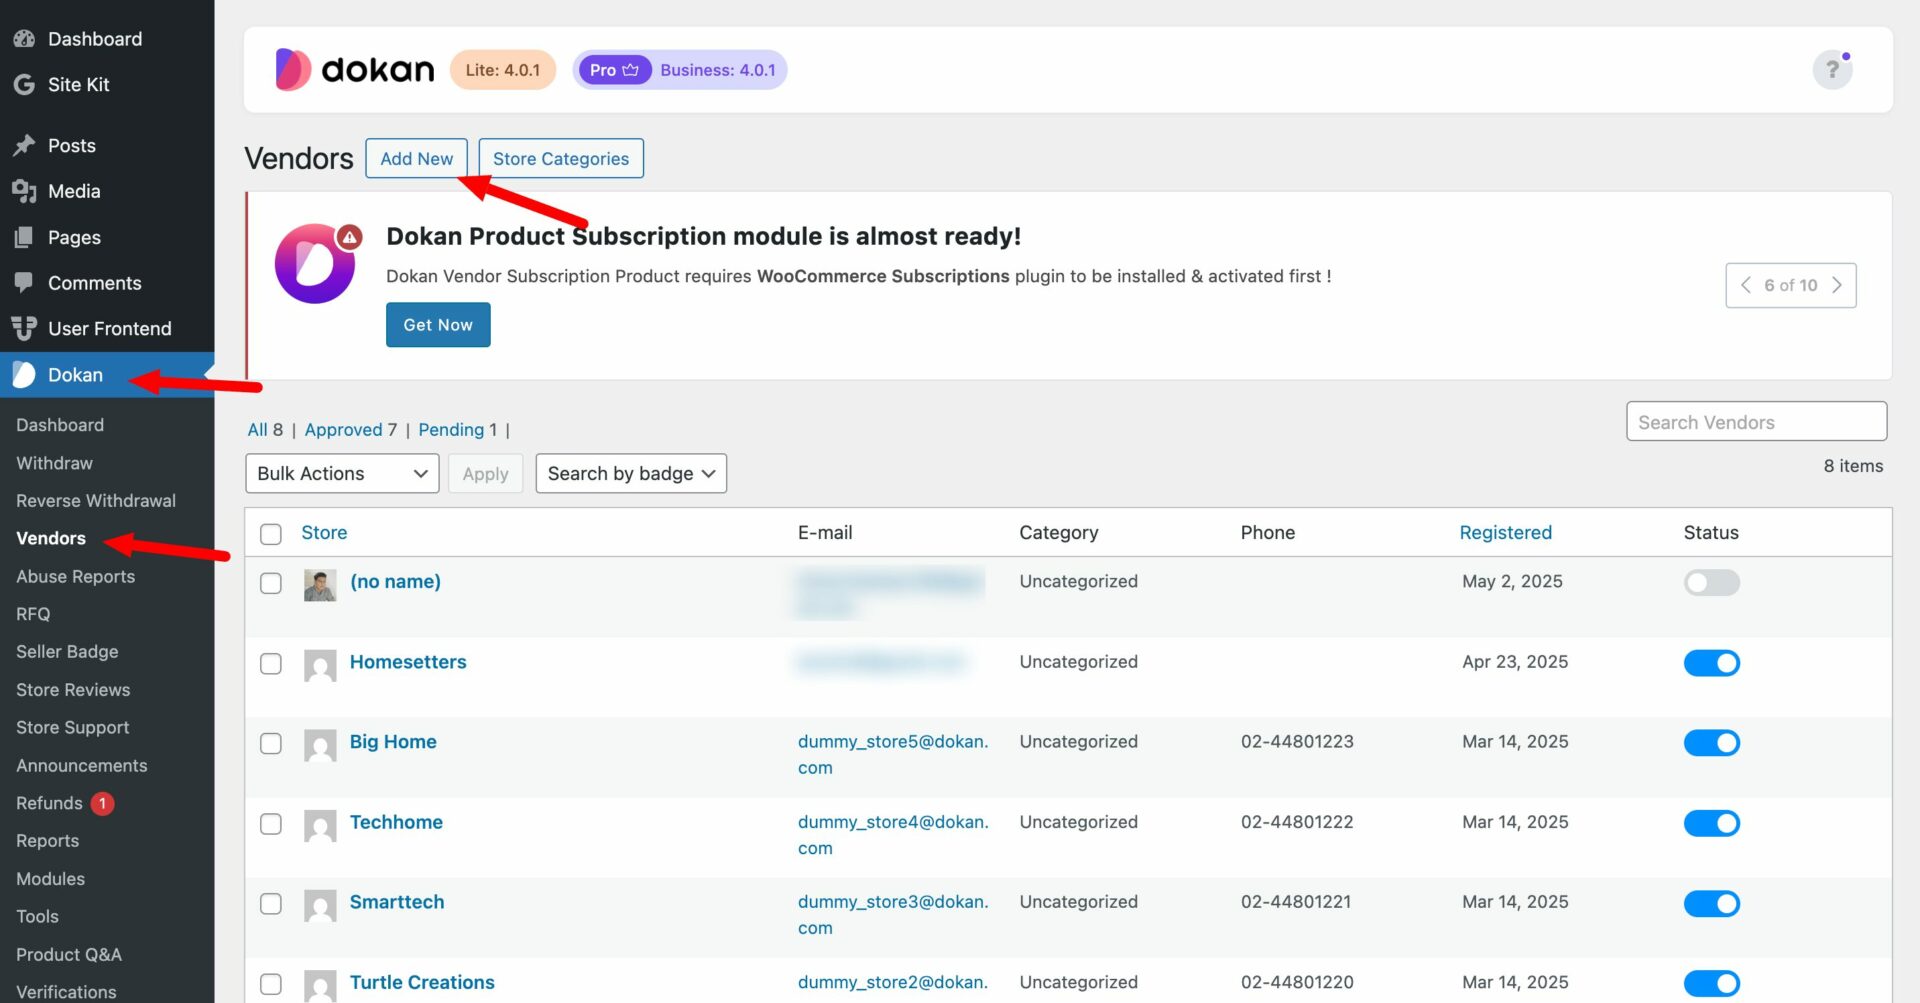Image resolution: width=1920 pixels, height=1003 pixels.
Task: Click the Homesetters vendor avatar
Action: 320,665
